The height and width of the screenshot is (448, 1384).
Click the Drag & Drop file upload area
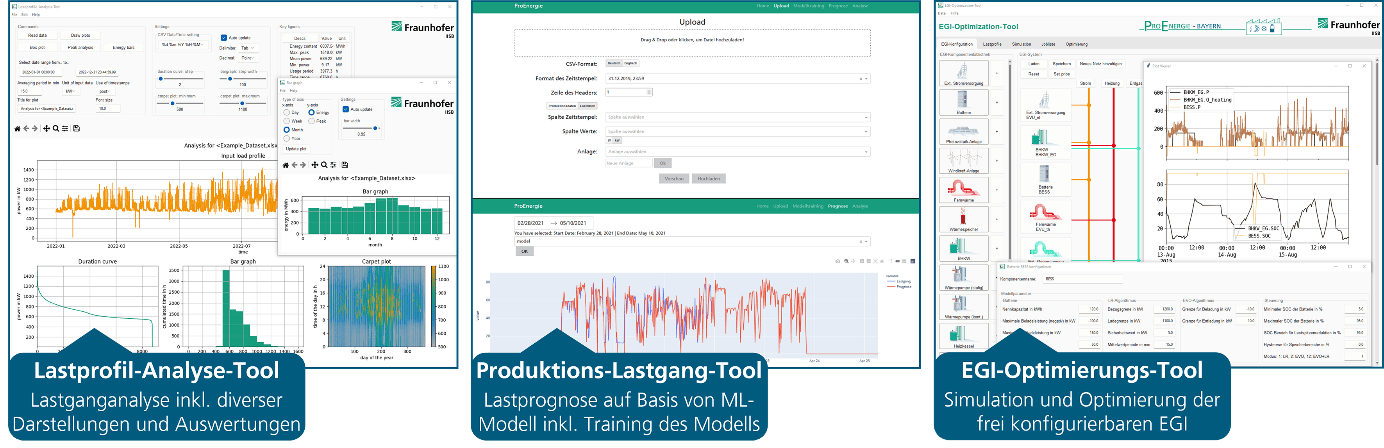click(x=694, y=42)
